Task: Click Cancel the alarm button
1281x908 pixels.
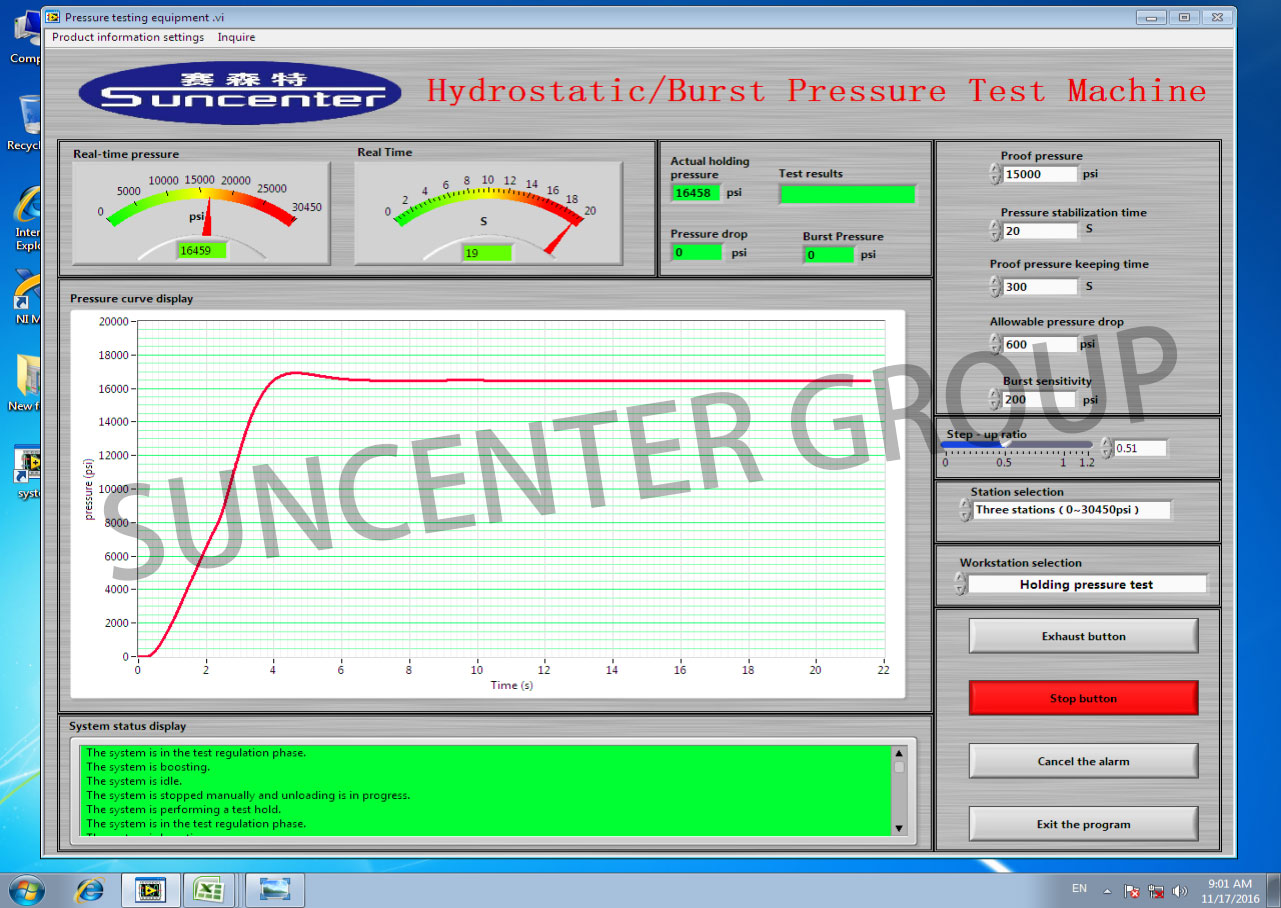Action: [1083, 761]
